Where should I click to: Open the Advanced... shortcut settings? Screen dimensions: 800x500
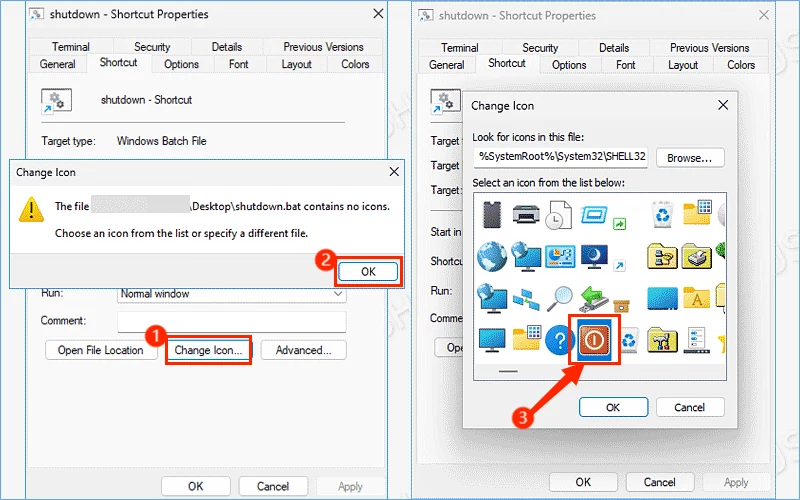pos(304,350)
